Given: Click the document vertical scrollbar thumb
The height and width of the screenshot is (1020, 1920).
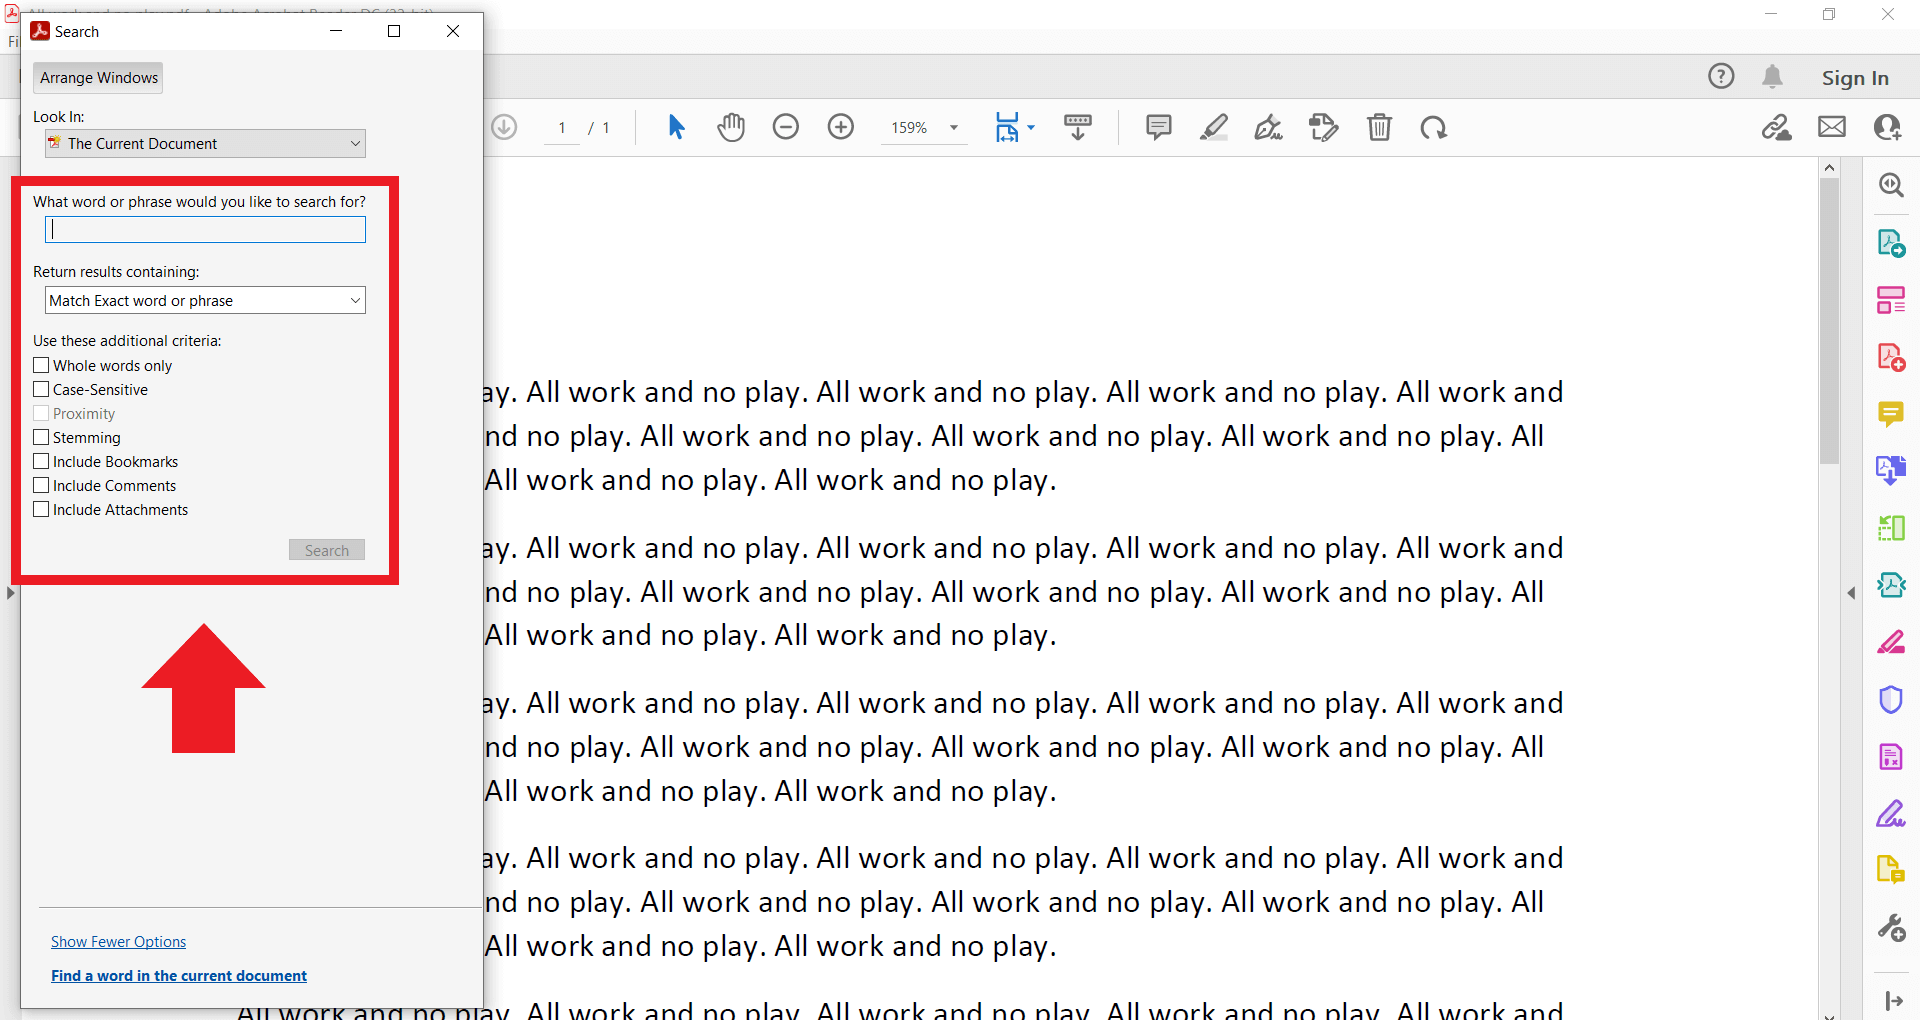Looking at the screenshot, I should click(1829, 320).
